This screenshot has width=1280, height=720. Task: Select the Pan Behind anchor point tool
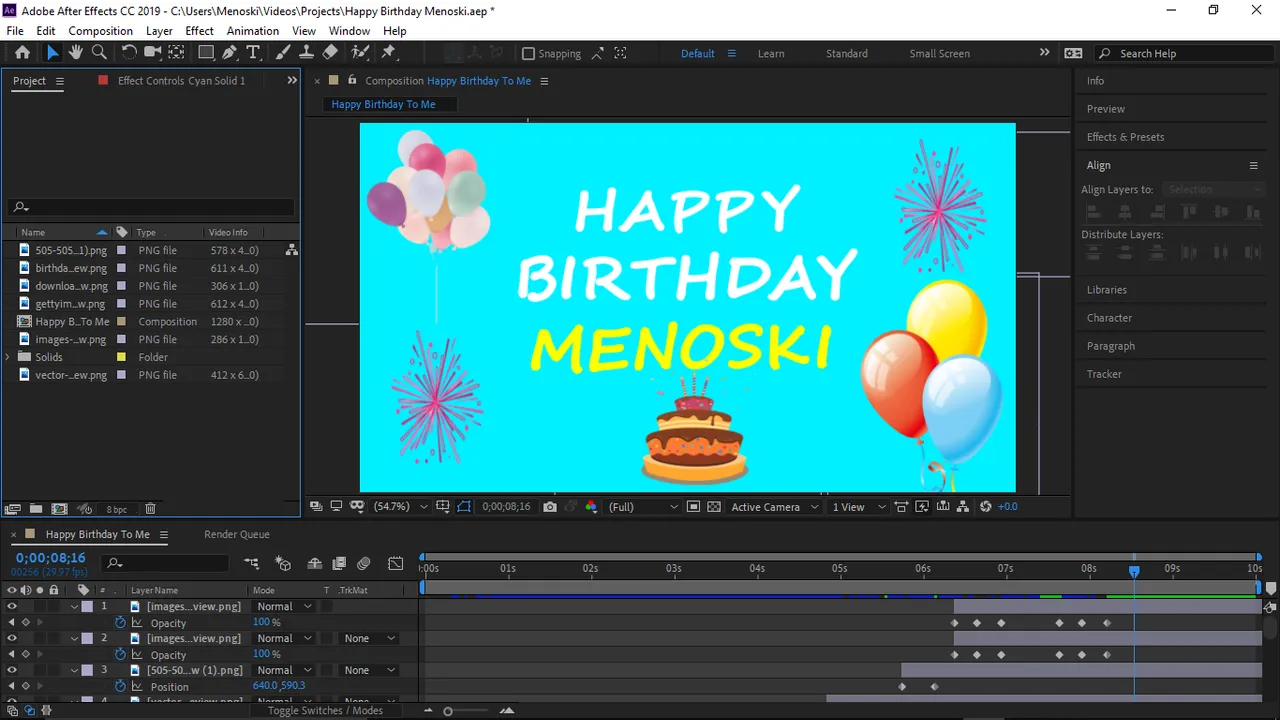pyautogui.click(x=176, y=53)
